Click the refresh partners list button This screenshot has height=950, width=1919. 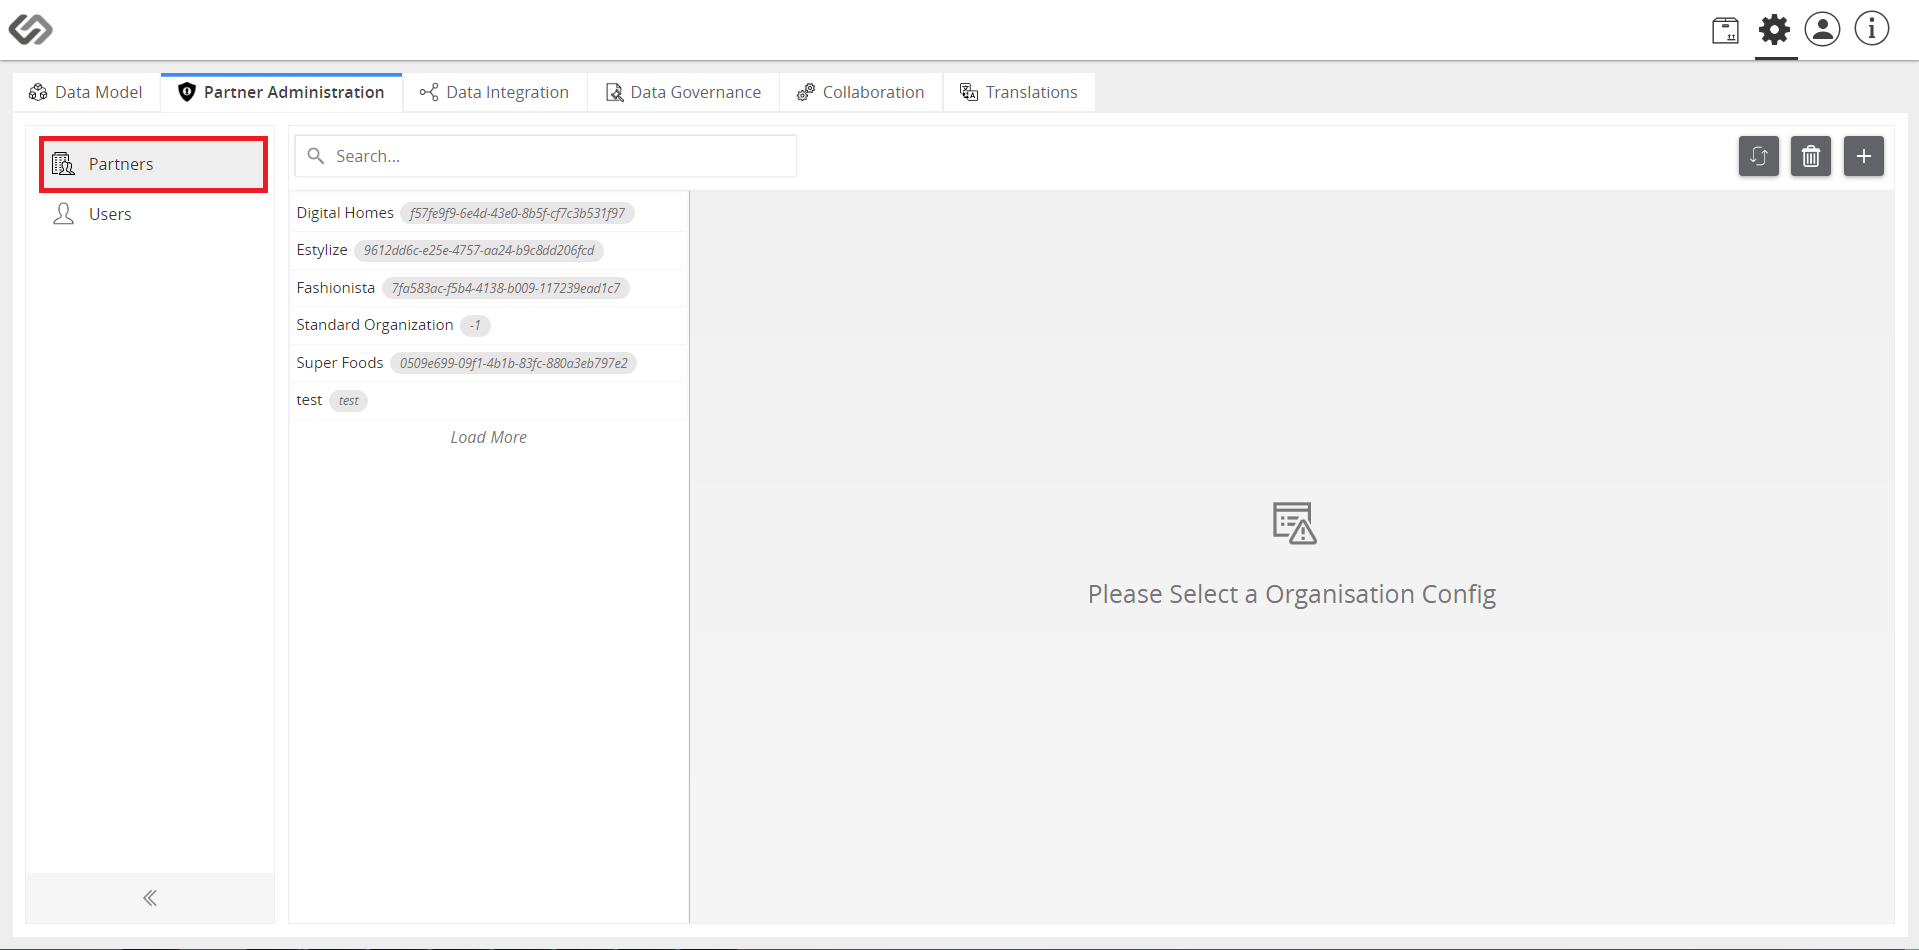[1758, 156]
